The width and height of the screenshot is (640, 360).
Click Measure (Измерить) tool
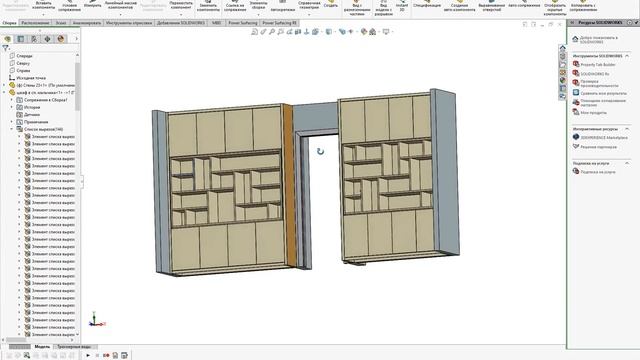coord(93,5)
